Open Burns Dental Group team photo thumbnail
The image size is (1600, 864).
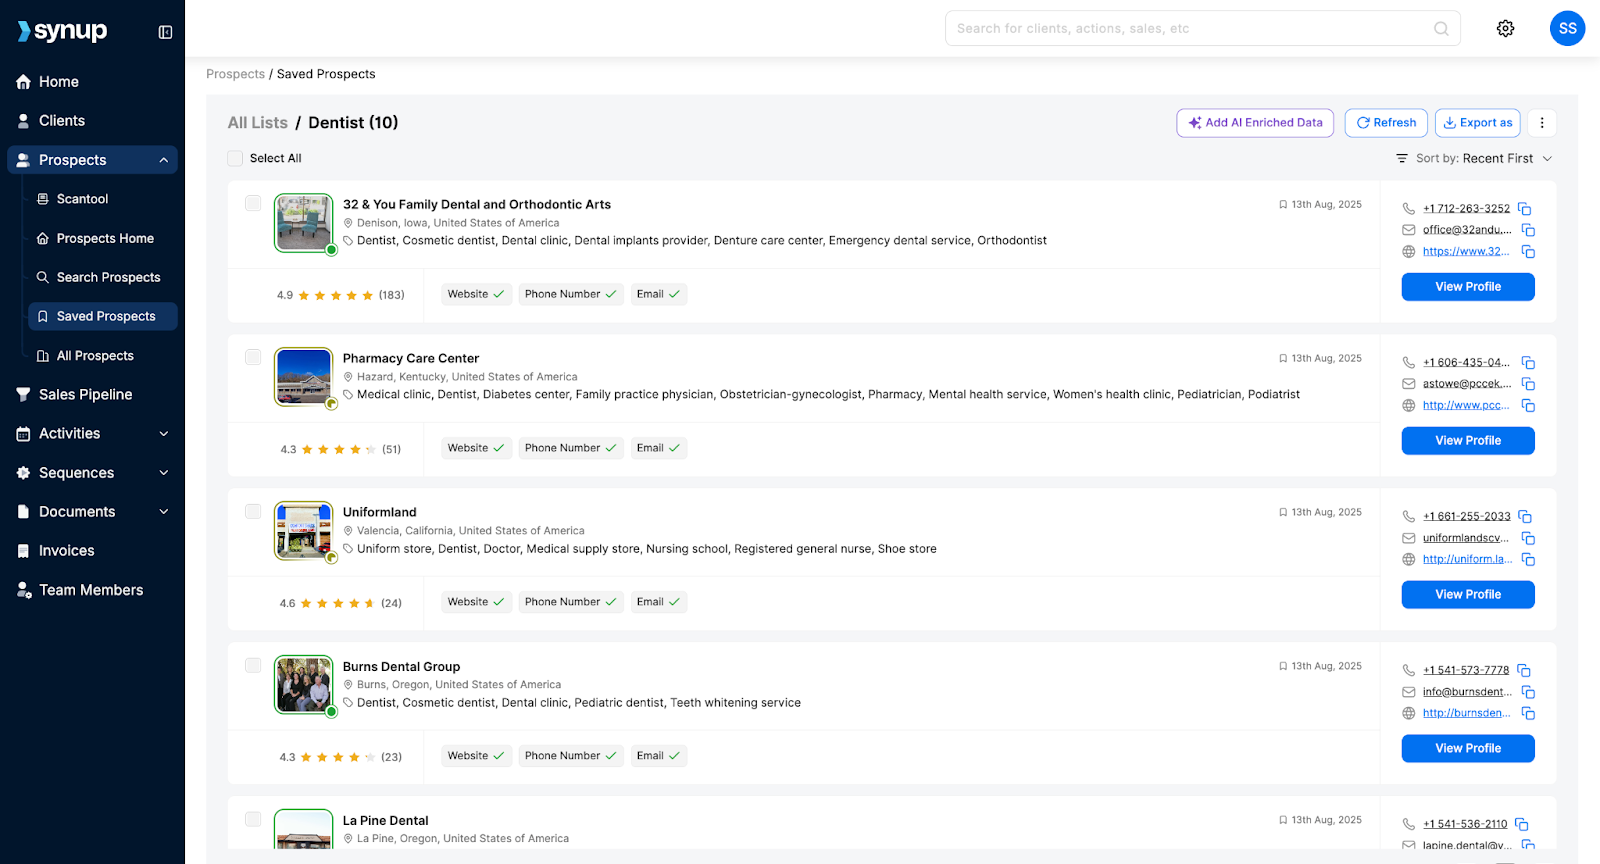click(304, 685)
